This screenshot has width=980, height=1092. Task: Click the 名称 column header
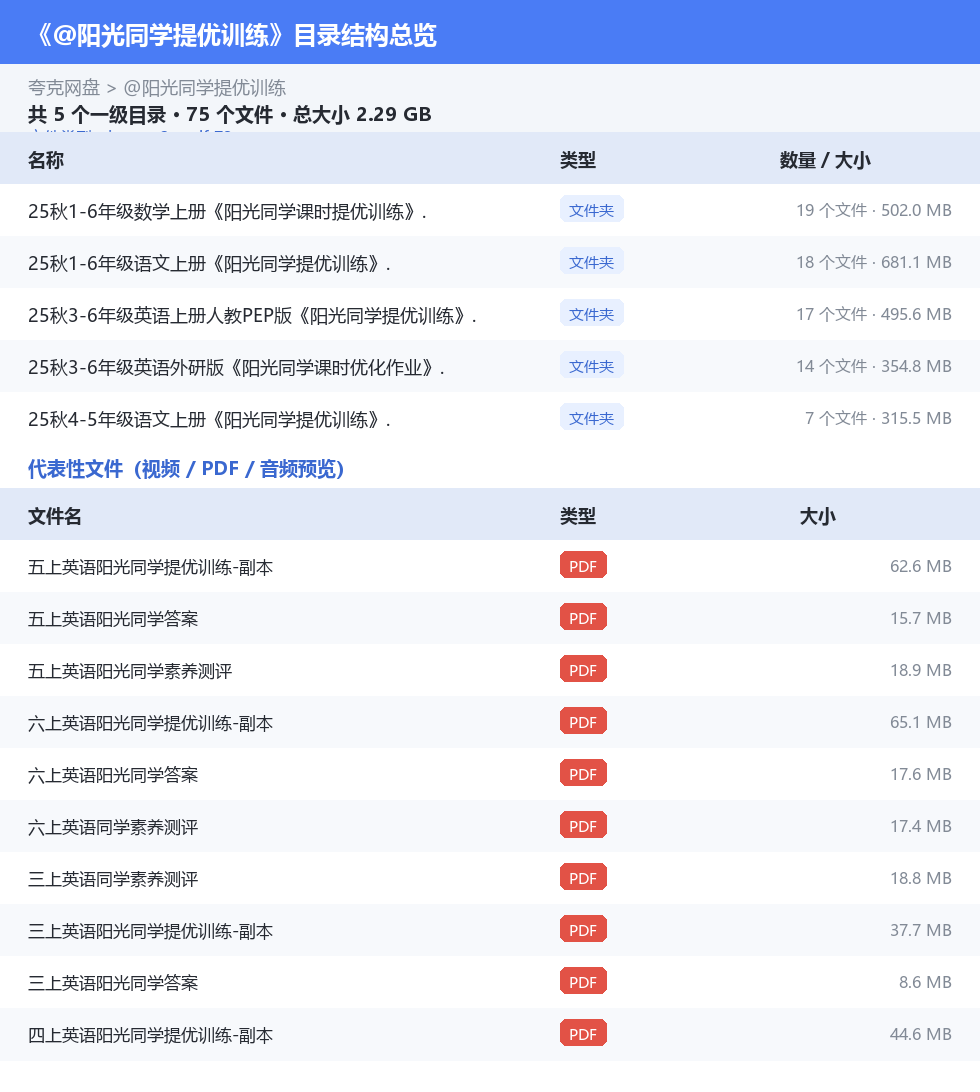point(46,160)
